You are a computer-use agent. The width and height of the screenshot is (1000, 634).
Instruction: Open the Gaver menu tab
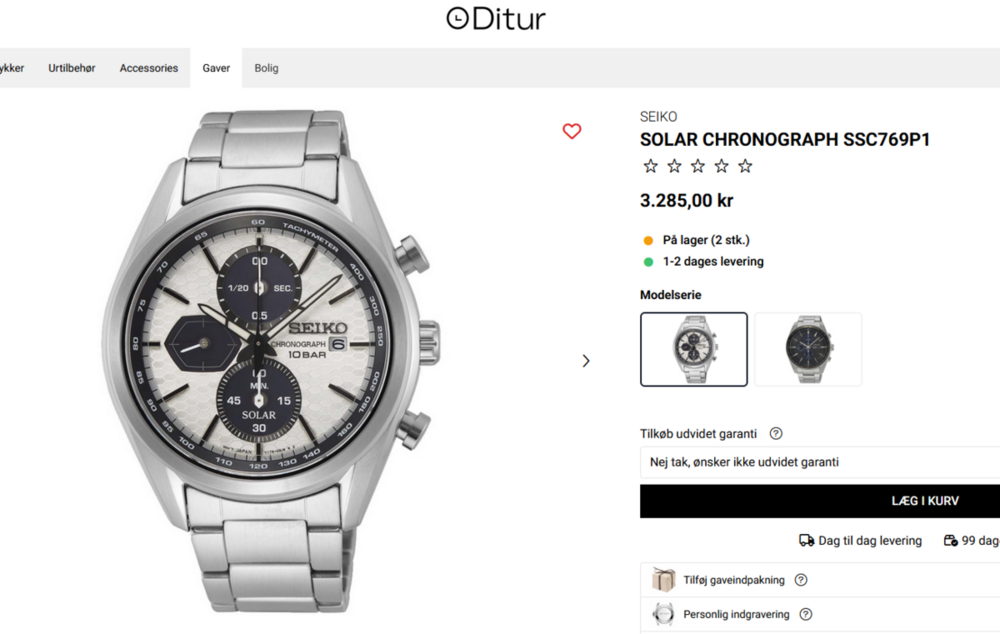pyautogui.click(x=216, y=68)
